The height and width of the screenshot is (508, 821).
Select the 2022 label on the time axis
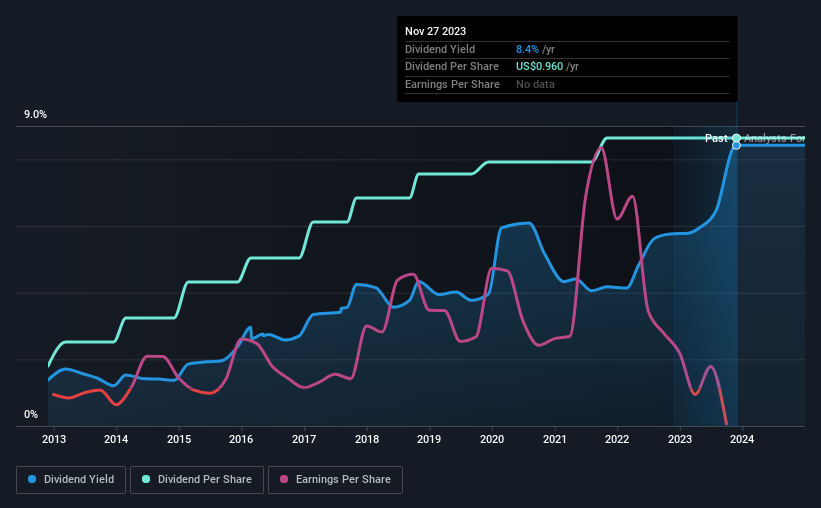pos(617,439)
